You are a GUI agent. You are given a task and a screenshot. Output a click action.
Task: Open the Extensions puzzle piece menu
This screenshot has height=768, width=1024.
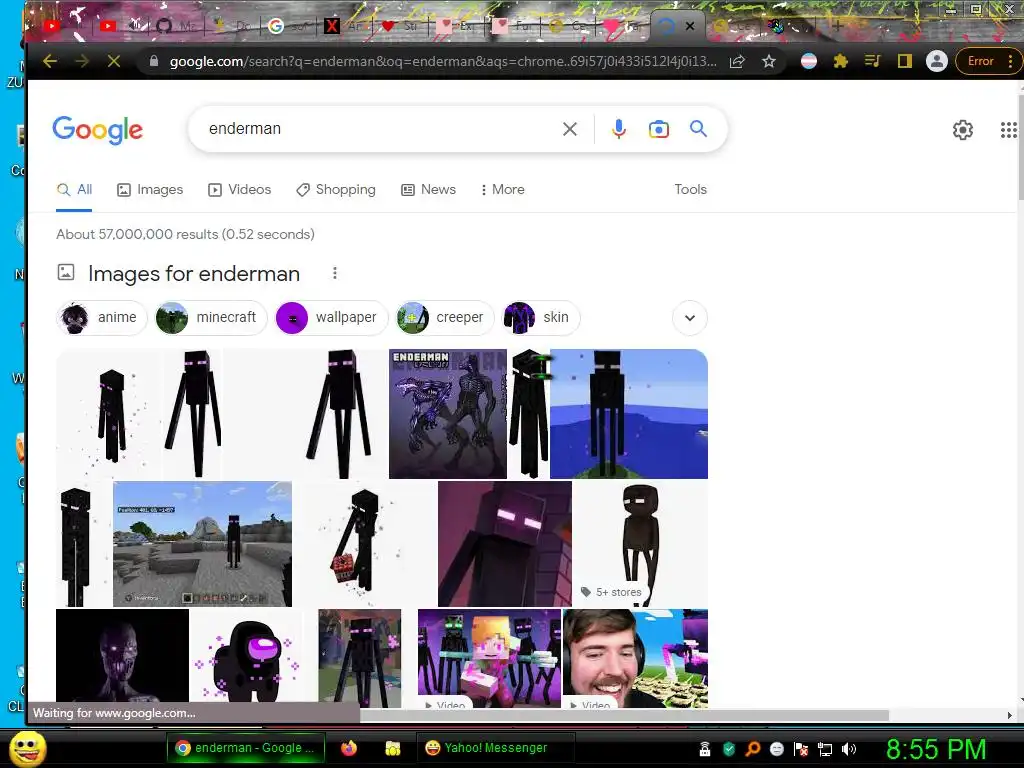[x=840, y=61]
